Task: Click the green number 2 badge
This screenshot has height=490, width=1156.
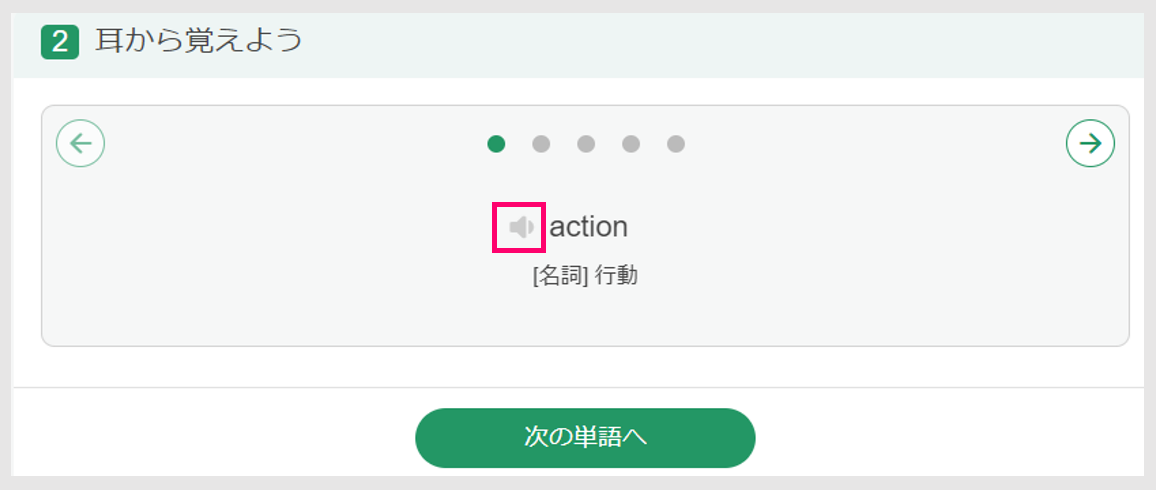Action: 60,42
